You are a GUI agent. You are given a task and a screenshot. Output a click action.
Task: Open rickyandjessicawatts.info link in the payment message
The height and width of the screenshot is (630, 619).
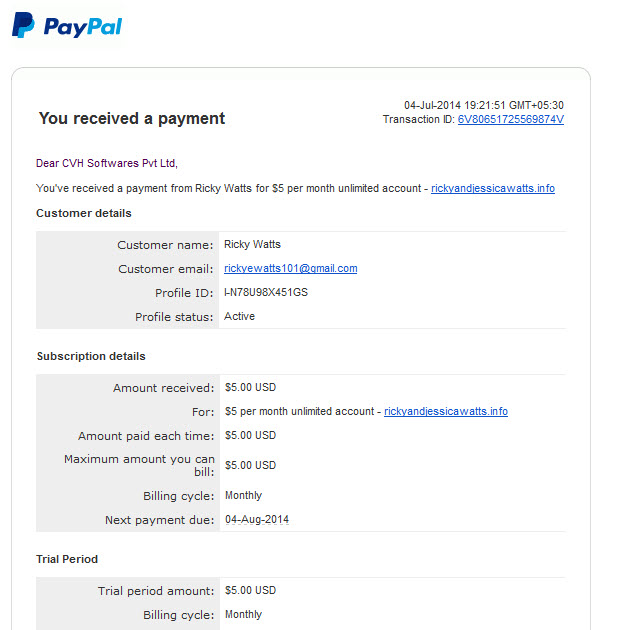click(493, 188)
